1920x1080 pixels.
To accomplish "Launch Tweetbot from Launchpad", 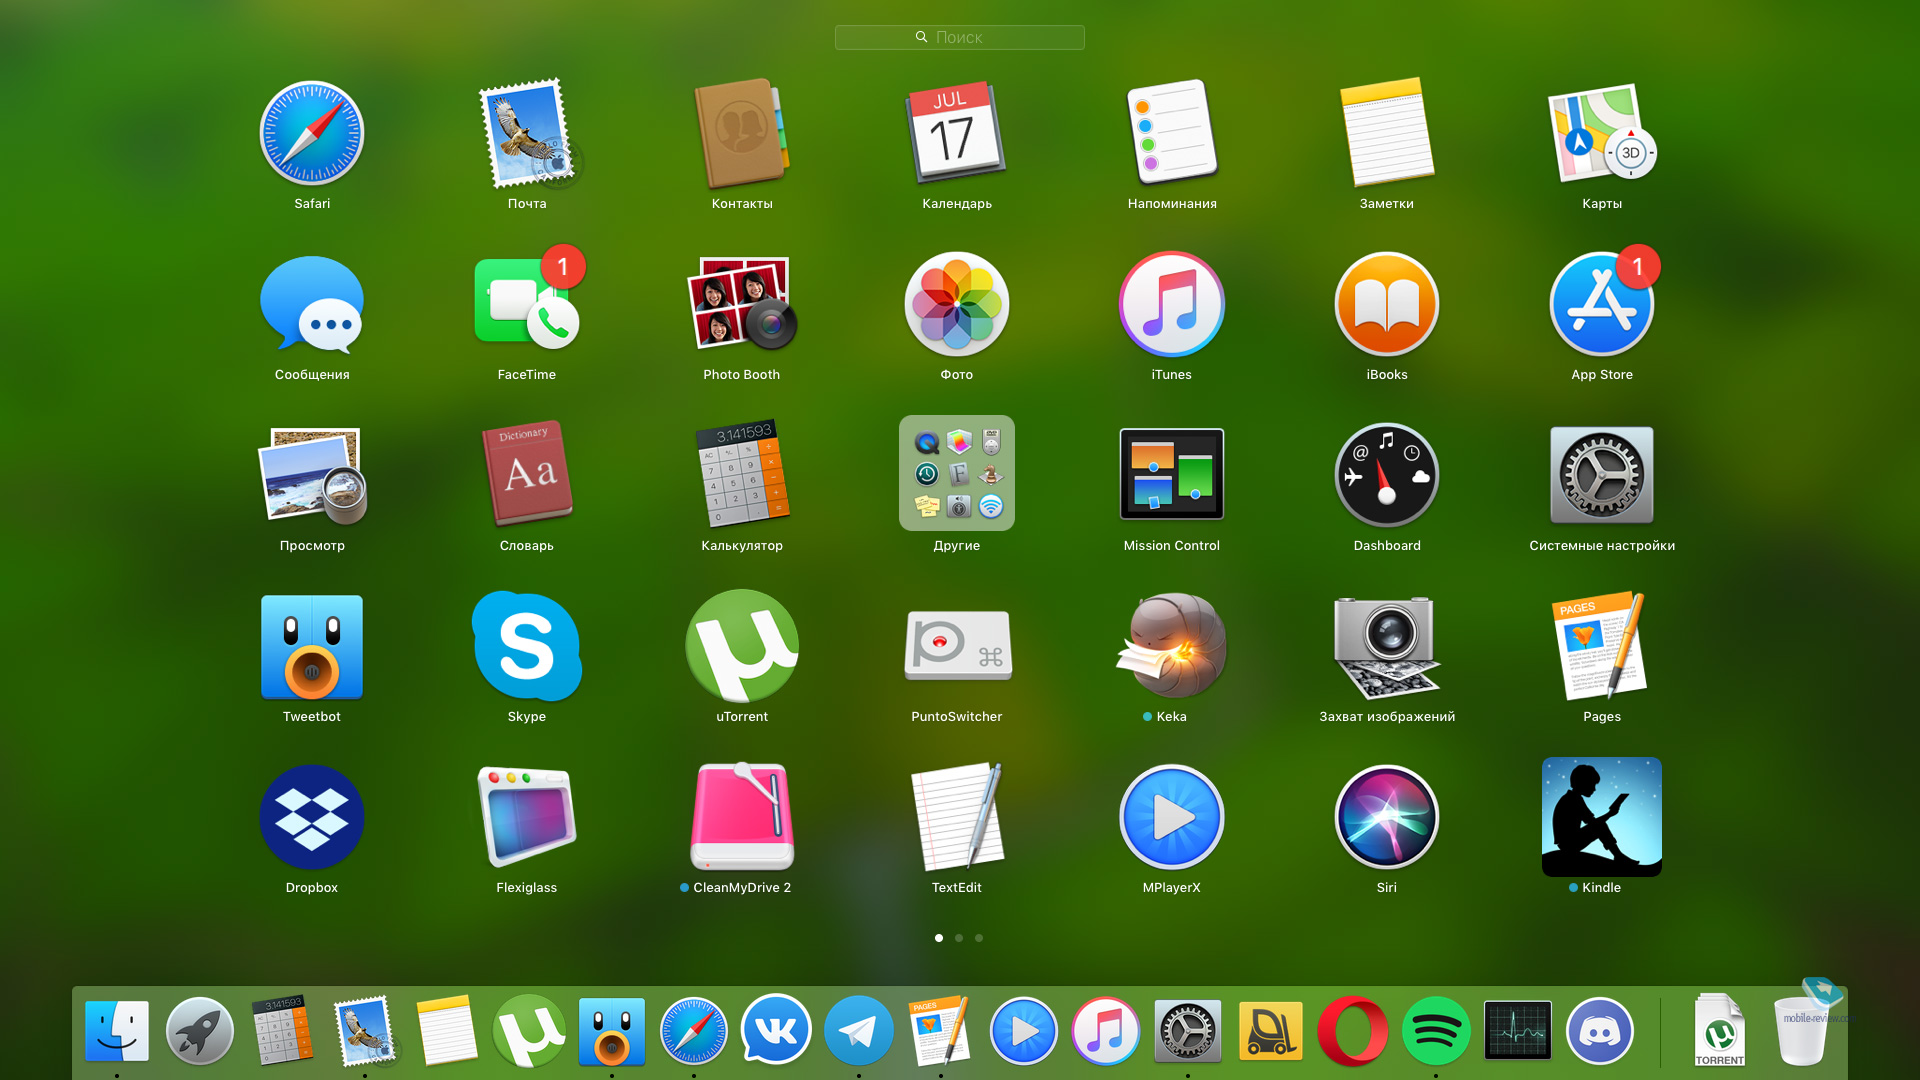I will point(312,646).
